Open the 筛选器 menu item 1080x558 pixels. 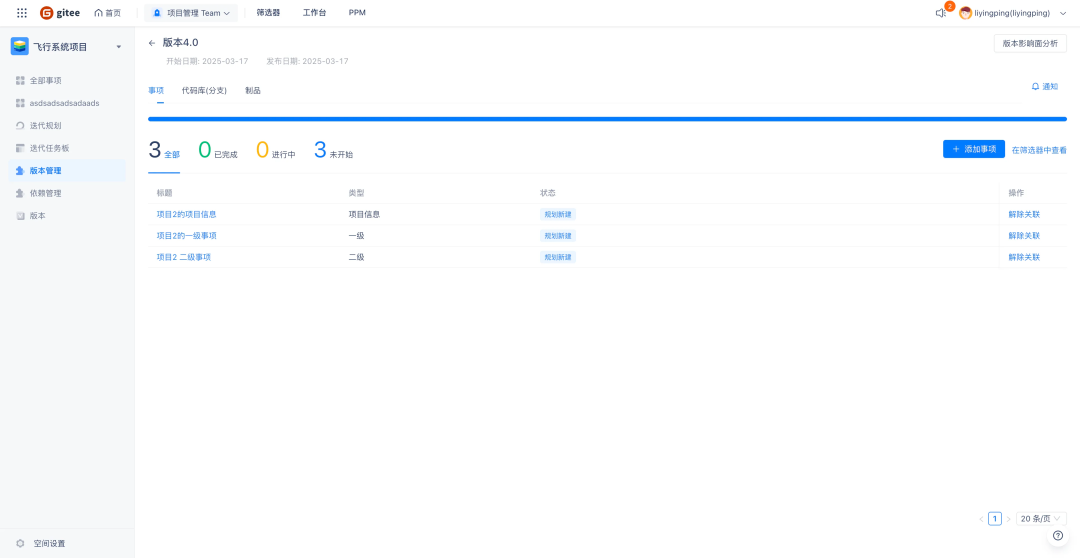[268, 13]
